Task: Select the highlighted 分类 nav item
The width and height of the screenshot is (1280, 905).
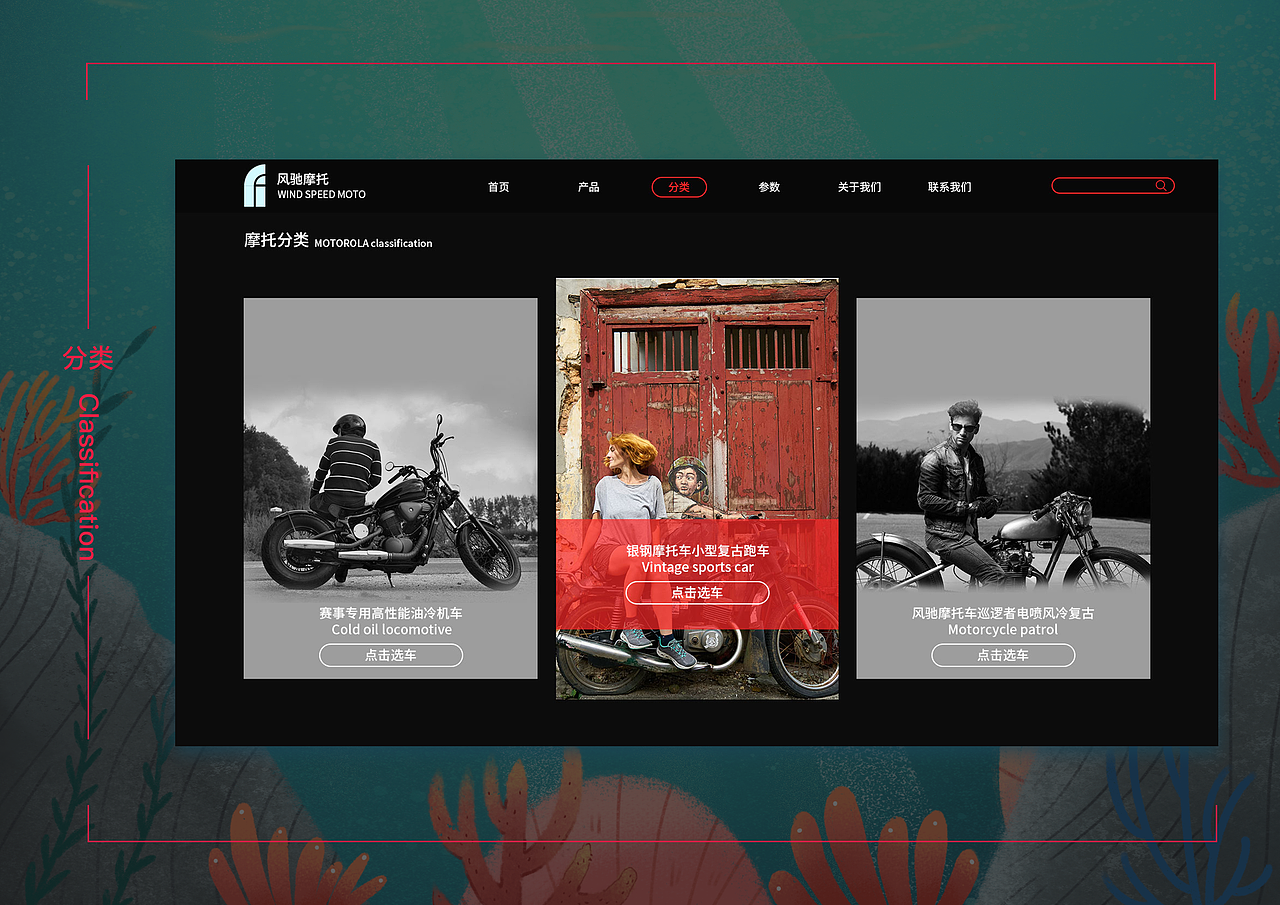Action: (679, 187)
